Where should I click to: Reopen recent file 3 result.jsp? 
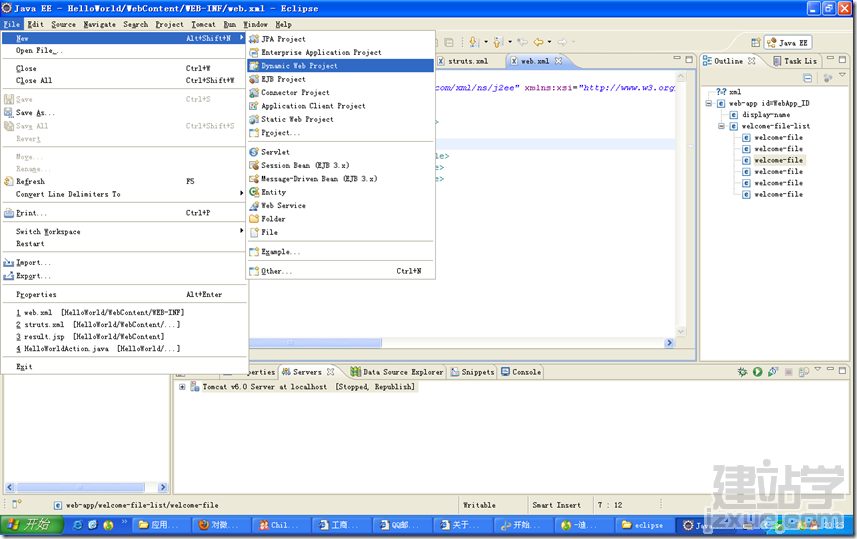[124, 337]
